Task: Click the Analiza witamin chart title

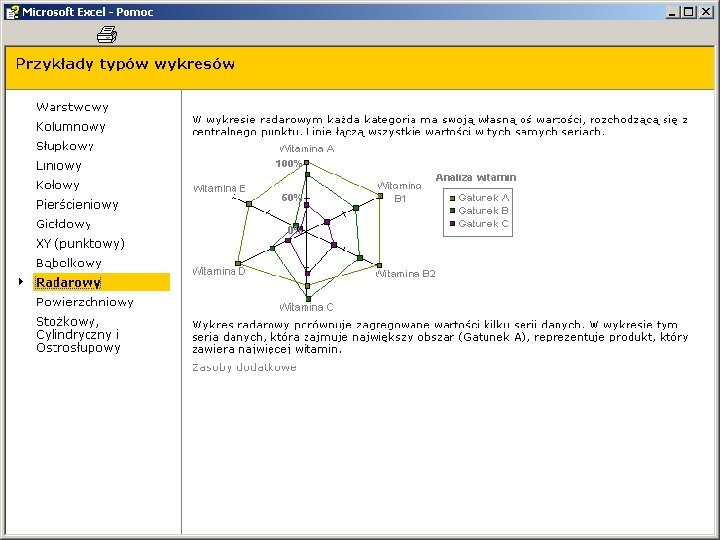Action: point(476,177)
